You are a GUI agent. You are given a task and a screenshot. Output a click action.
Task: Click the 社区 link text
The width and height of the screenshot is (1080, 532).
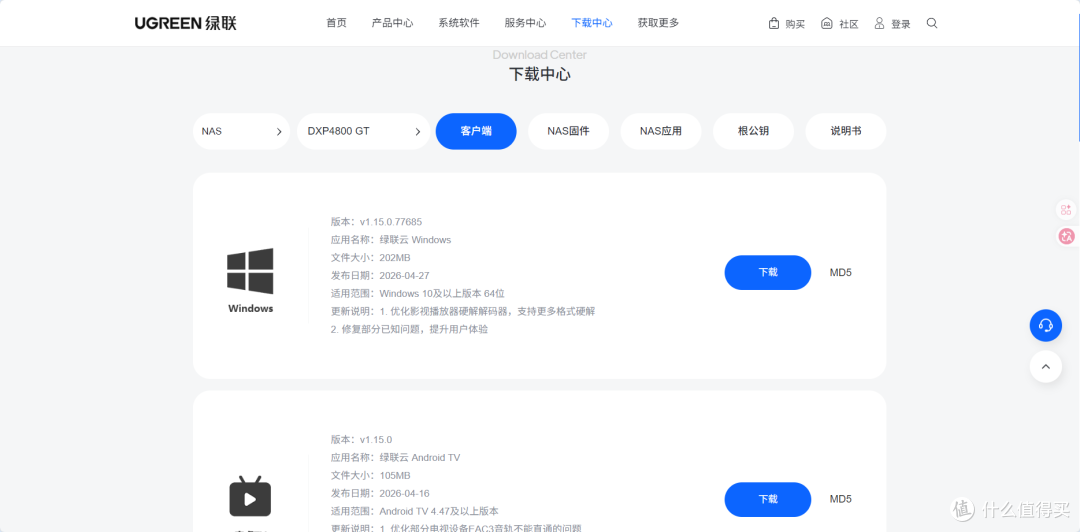point(849,24)
